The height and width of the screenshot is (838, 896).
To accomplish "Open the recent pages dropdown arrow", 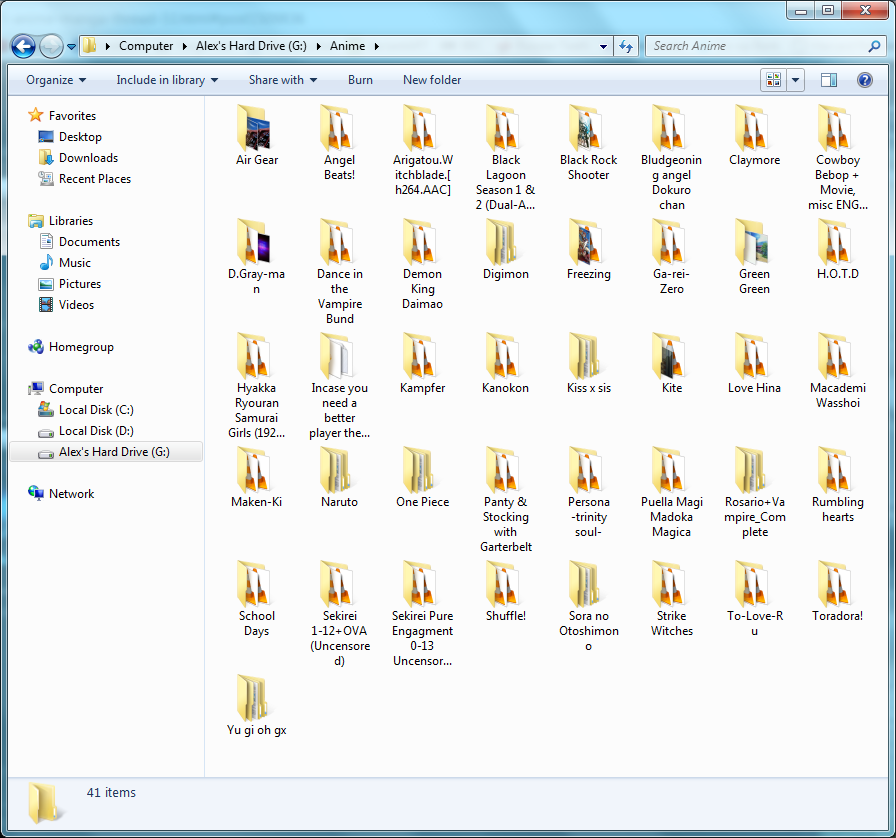I will (71, 47).
